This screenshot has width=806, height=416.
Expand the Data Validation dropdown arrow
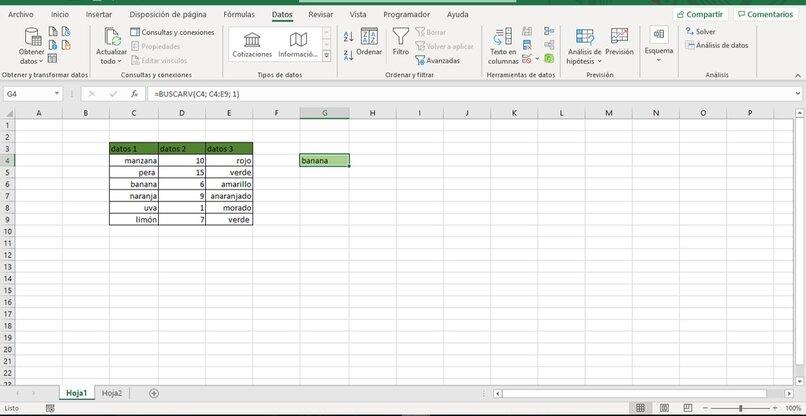click(x=537, y=59)
